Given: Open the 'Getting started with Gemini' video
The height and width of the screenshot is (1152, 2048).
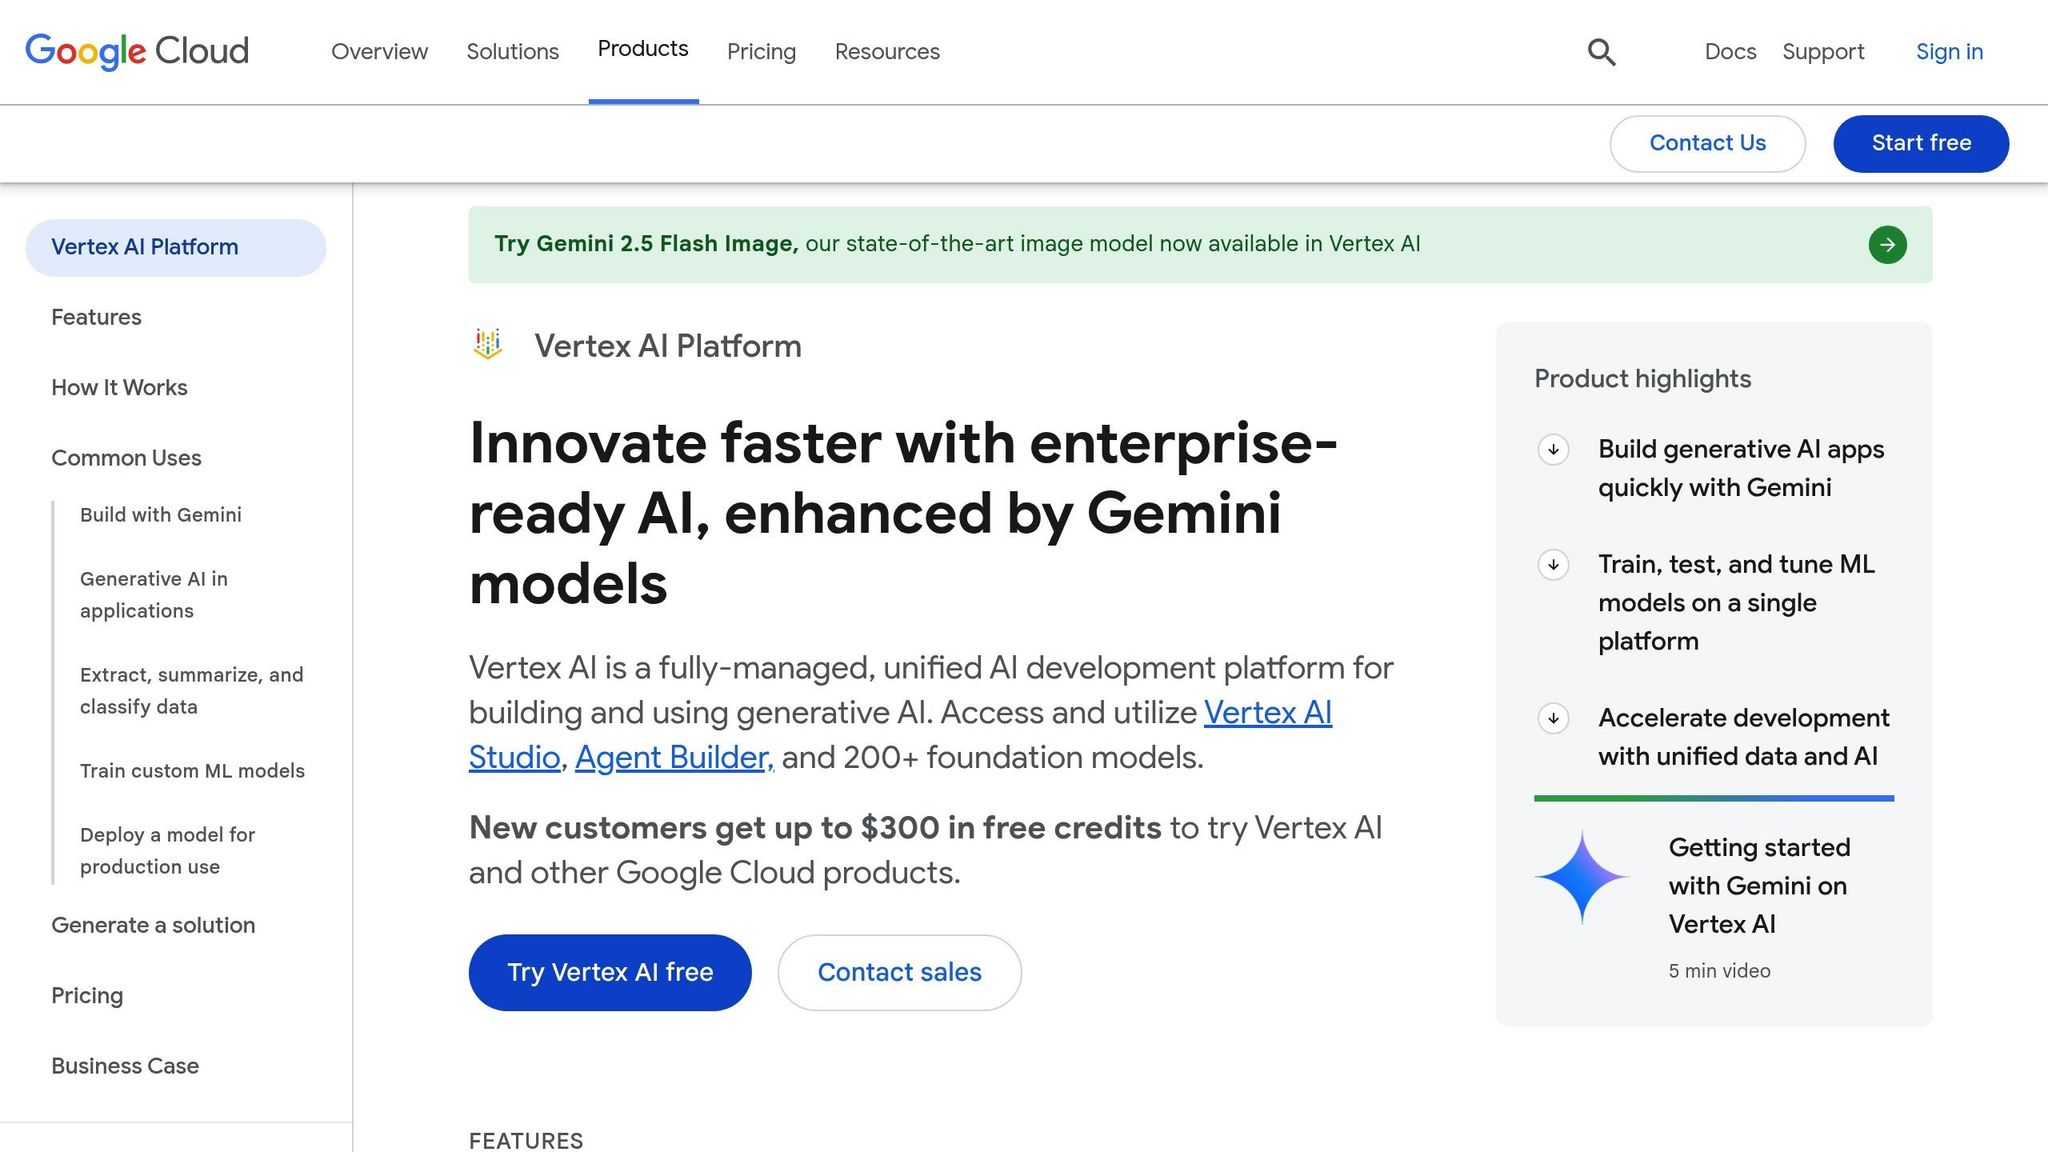Looking at the screenshot, I should [x=1757, y=885].
